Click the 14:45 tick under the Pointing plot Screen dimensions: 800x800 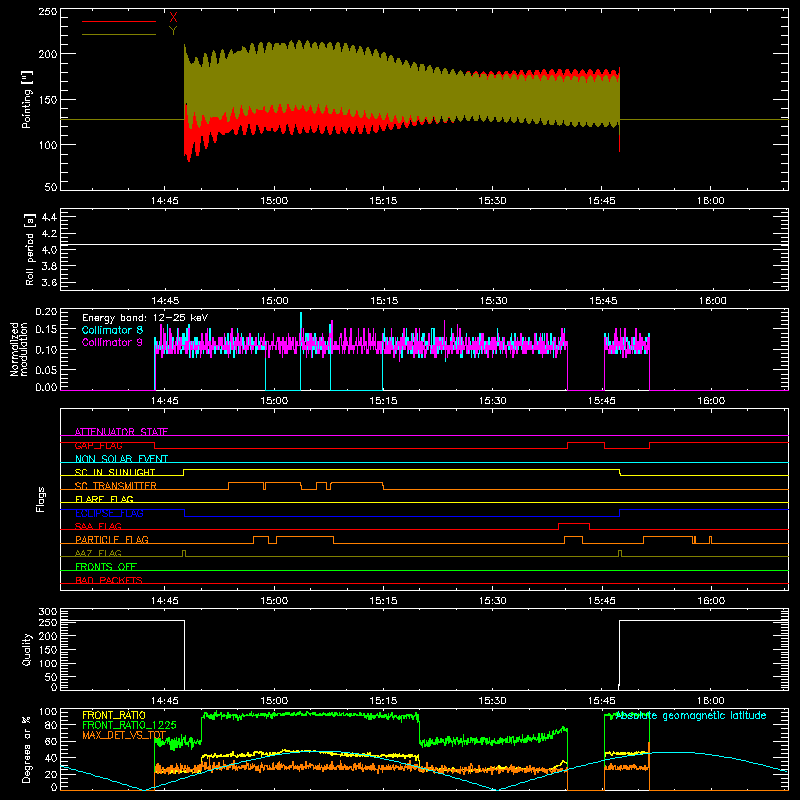coord(165,201)
